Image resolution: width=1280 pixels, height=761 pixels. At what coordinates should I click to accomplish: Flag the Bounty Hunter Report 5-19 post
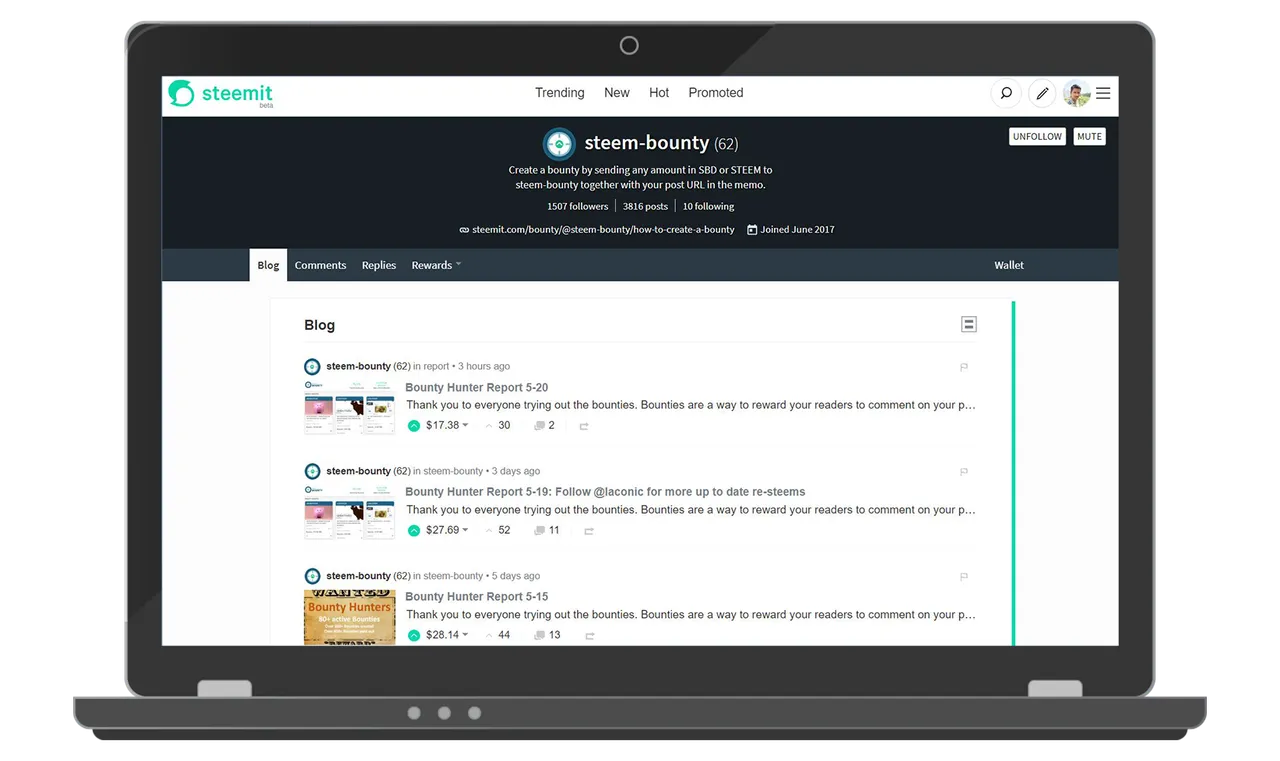click(964, 472)
